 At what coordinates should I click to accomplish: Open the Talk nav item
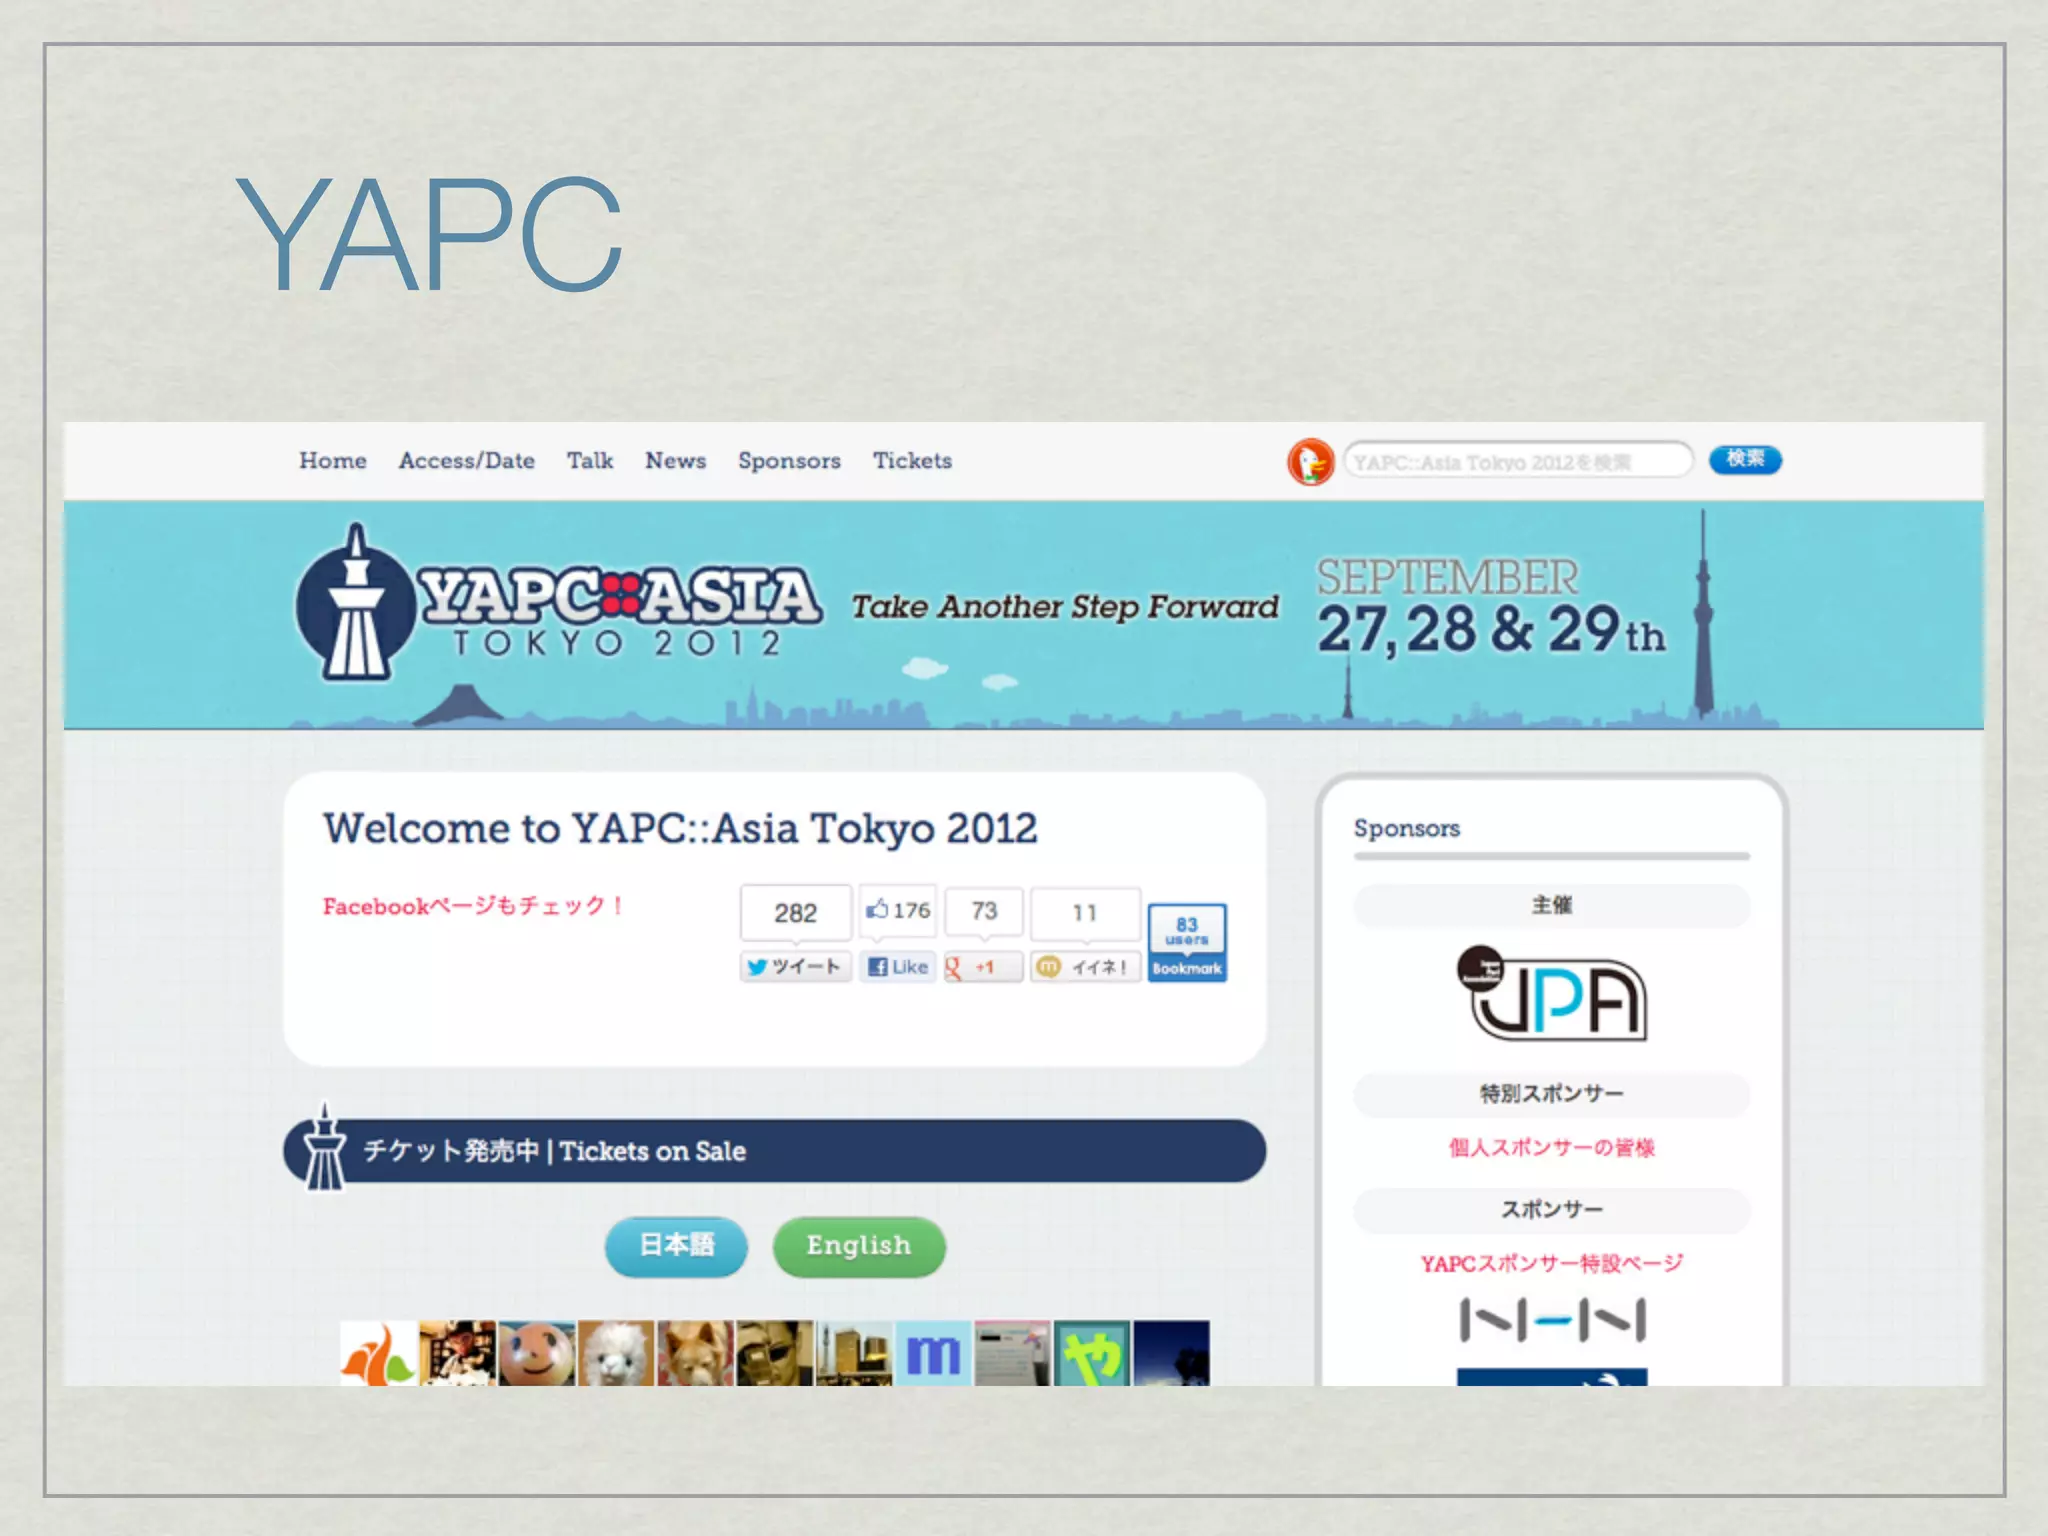pos(590,461)
